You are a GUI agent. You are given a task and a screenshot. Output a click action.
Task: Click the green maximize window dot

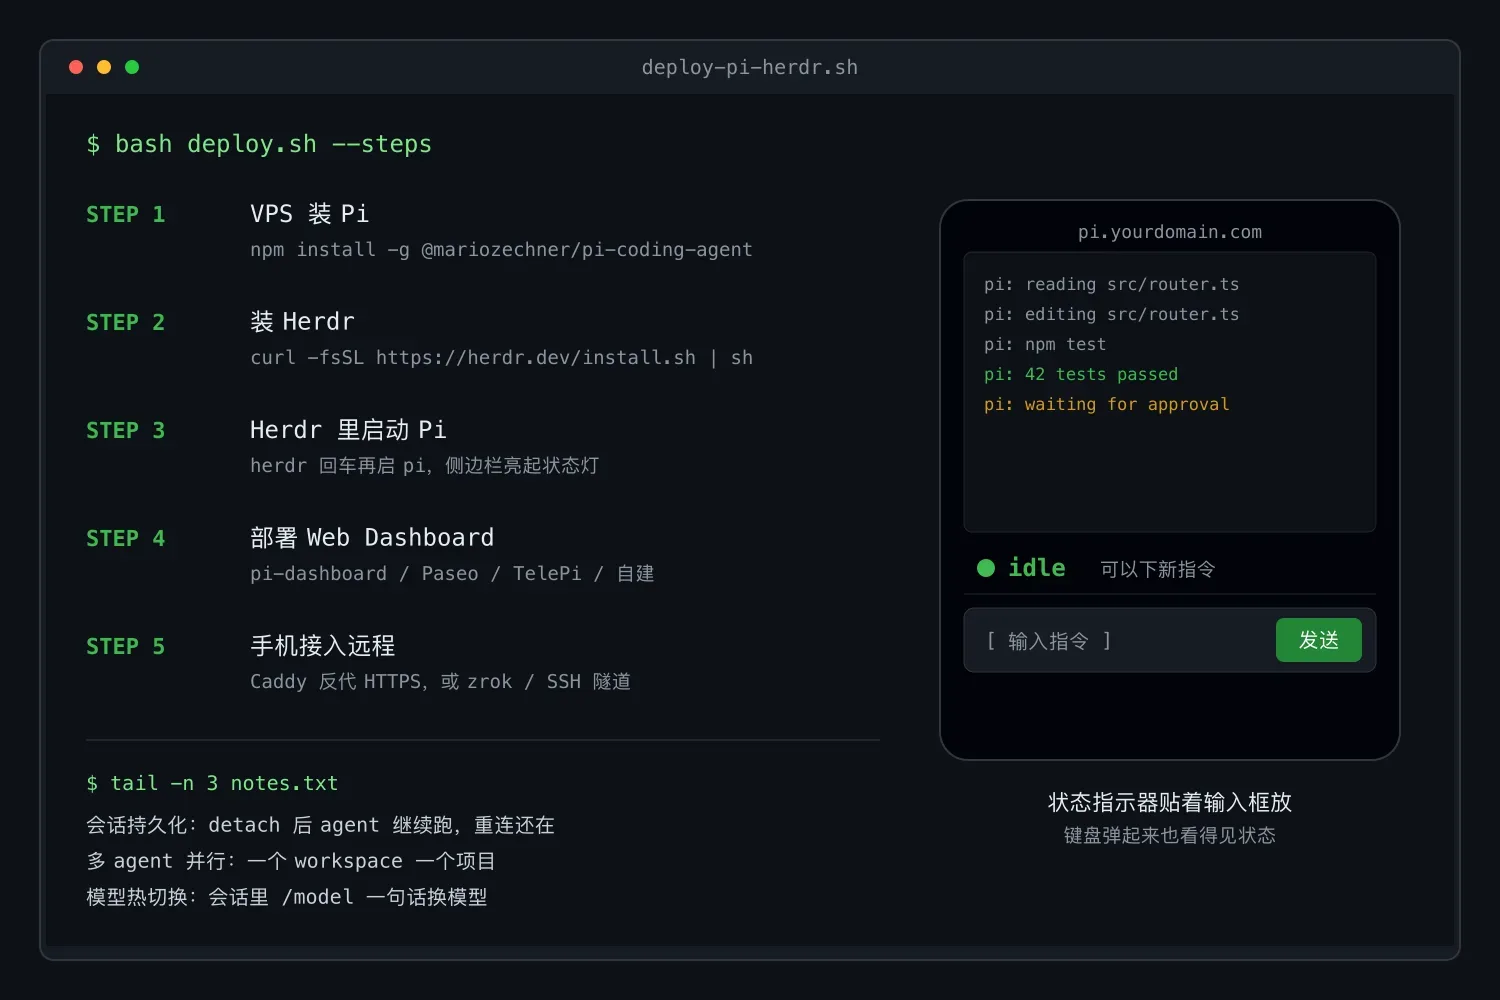tap(132, 67)
